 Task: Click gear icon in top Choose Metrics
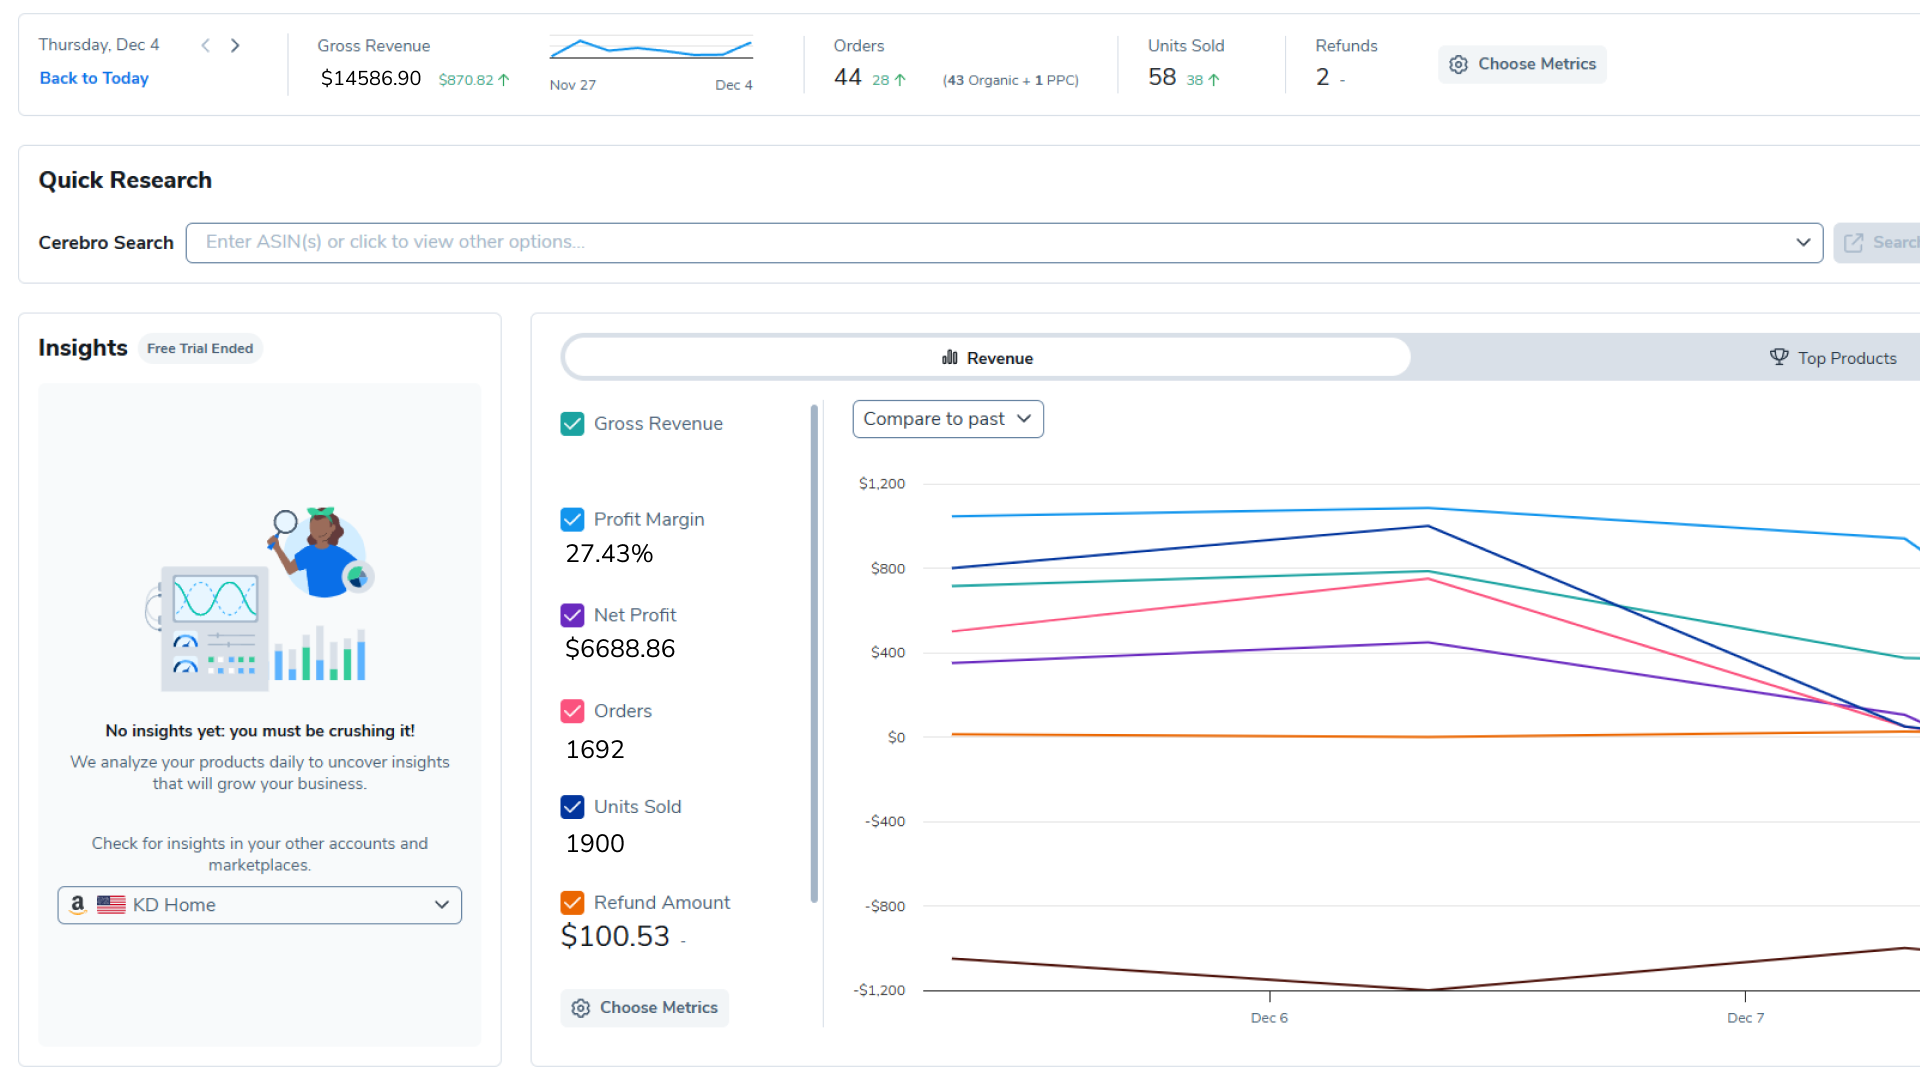[x=1458, y=64]
